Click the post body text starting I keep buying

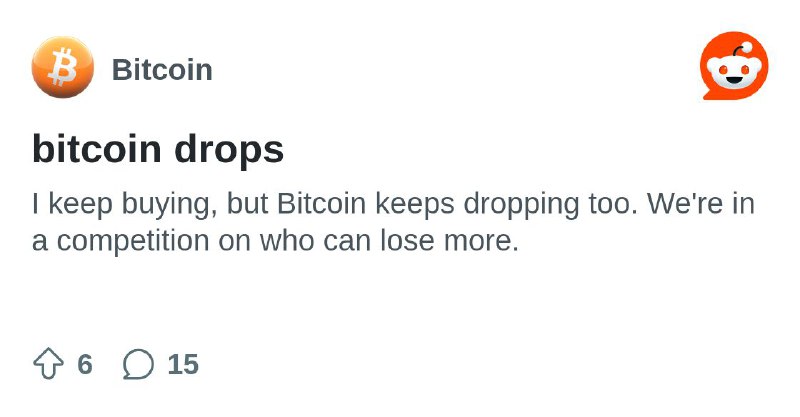pyautogui.click(x=393, y=222)
